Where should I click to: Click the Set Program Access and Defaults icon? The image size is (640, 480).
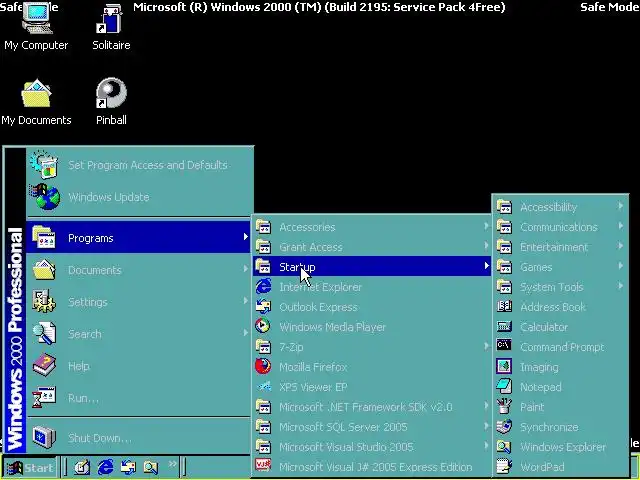tap(44, 165)
